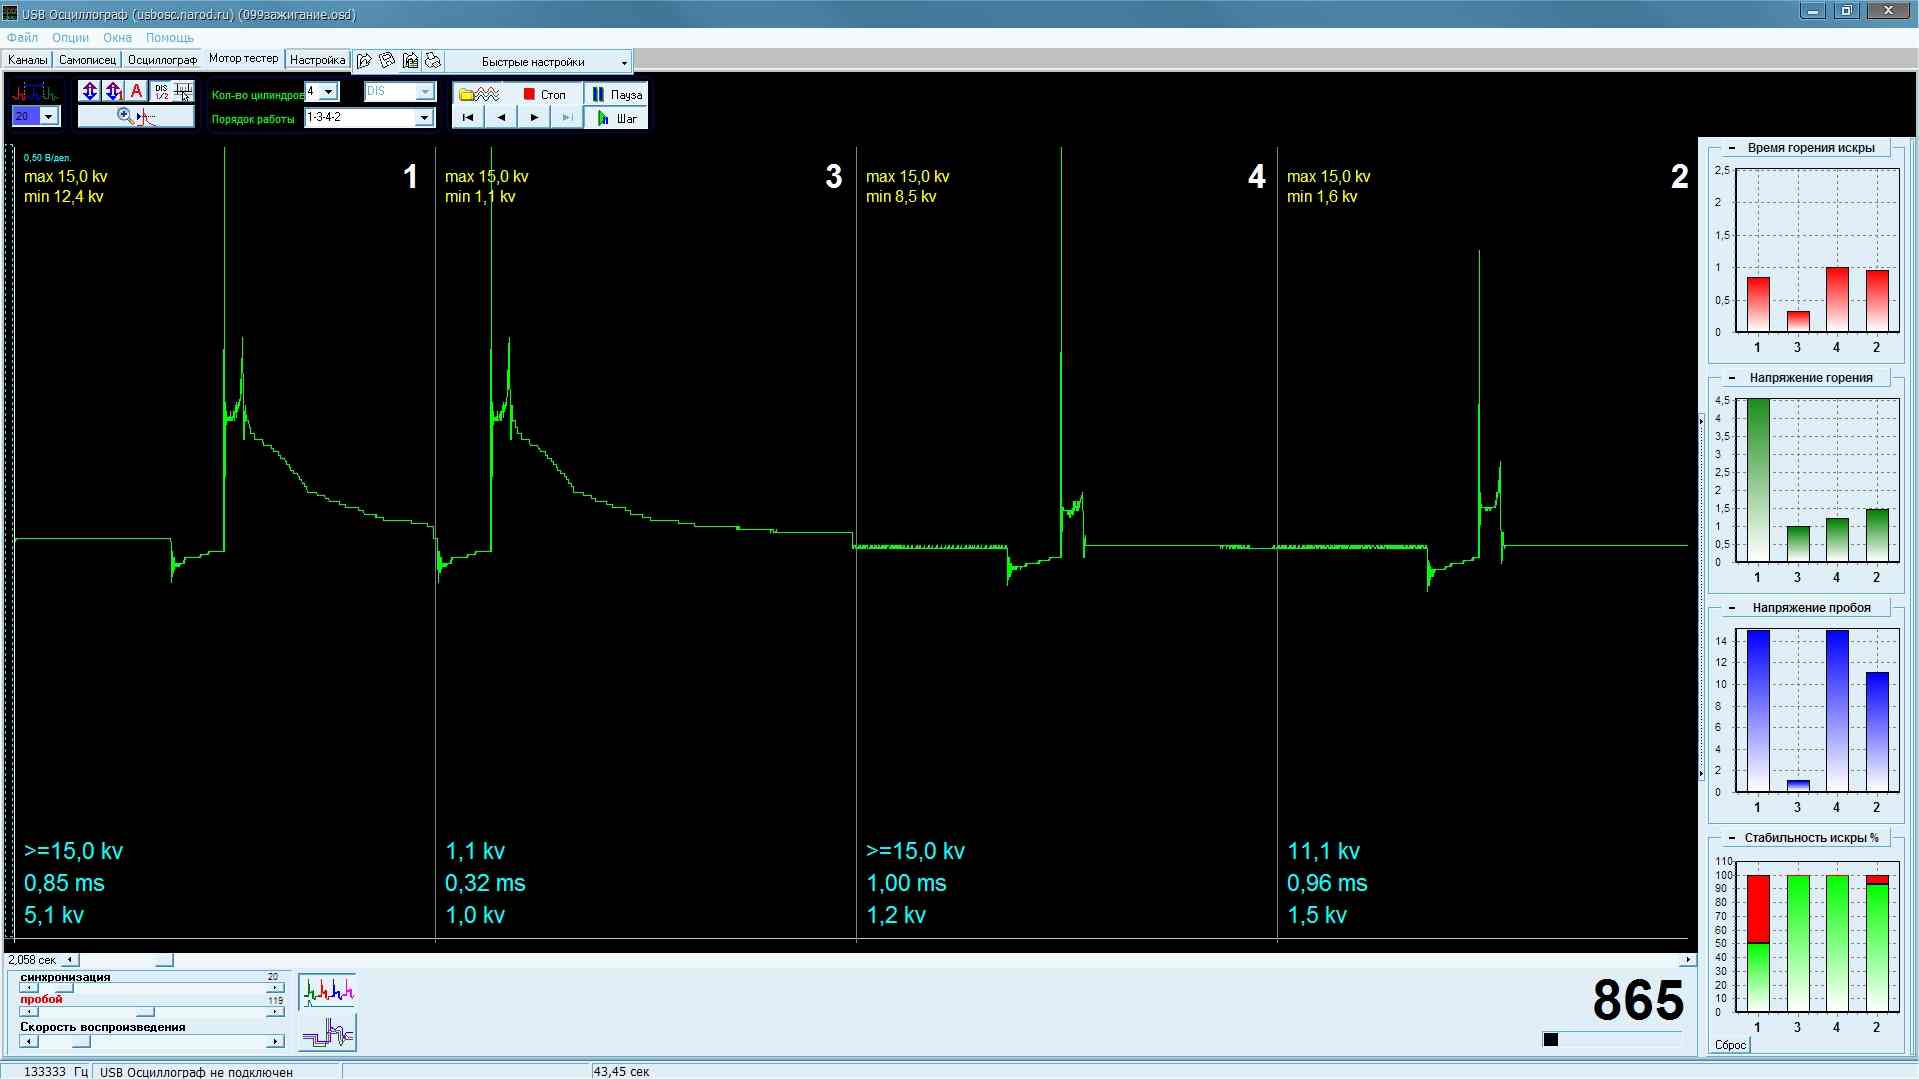Click the Сброс reset button
The image size is (1919, 1079).
[1730, 1045]
